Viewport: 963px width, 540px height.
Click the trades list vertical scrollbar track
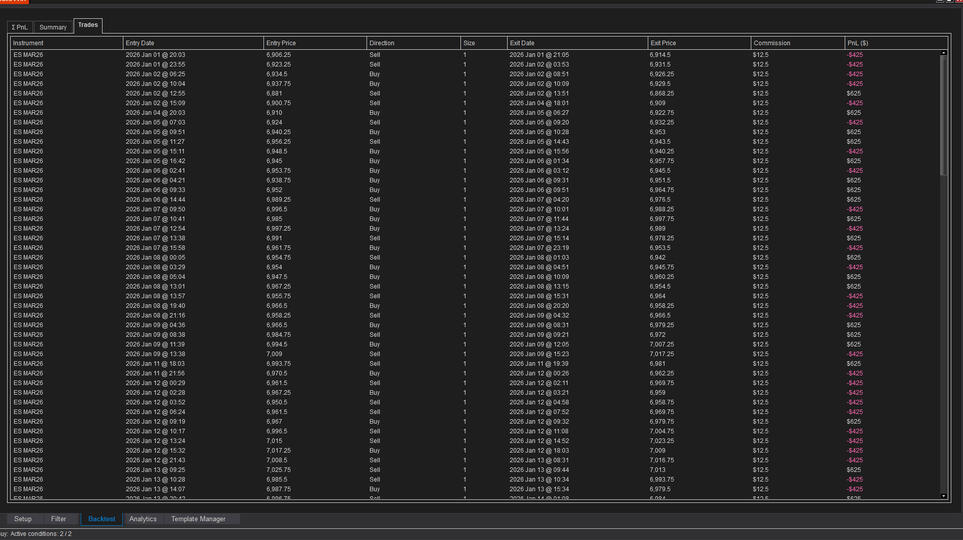944,350
